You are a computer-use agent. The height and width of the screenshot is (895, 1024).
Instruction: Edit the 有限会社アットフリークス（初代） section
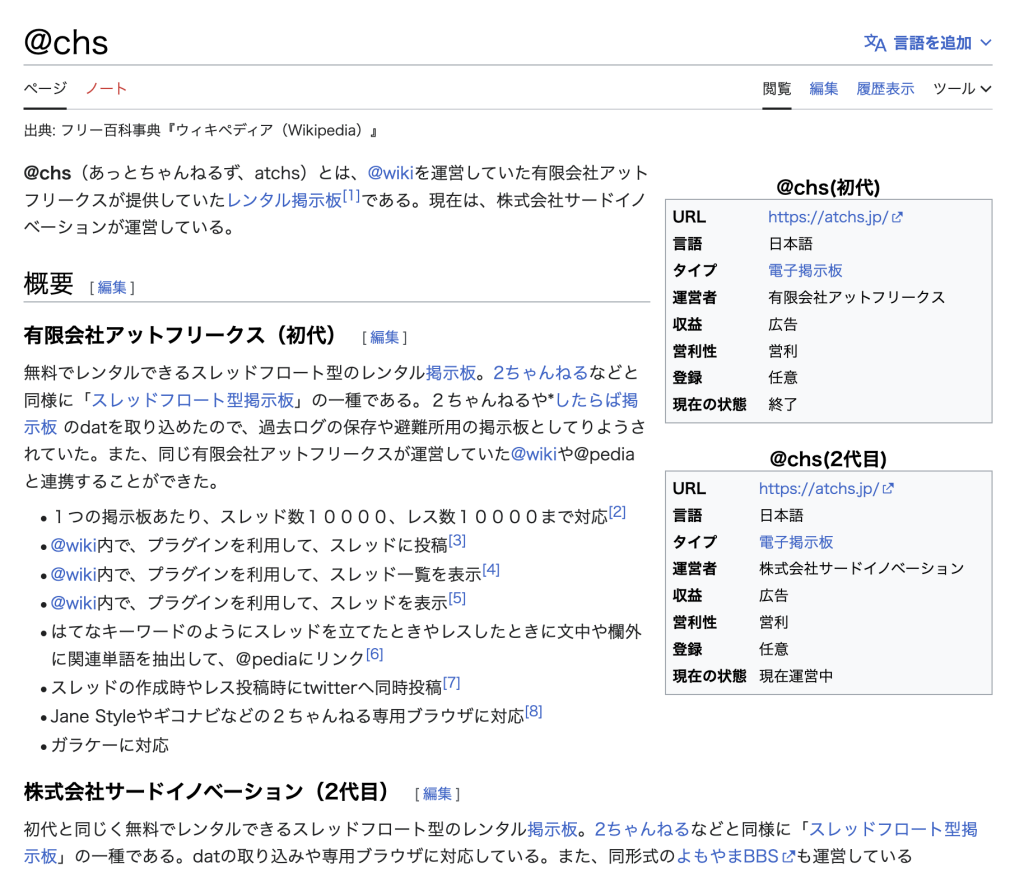[385, 338]
